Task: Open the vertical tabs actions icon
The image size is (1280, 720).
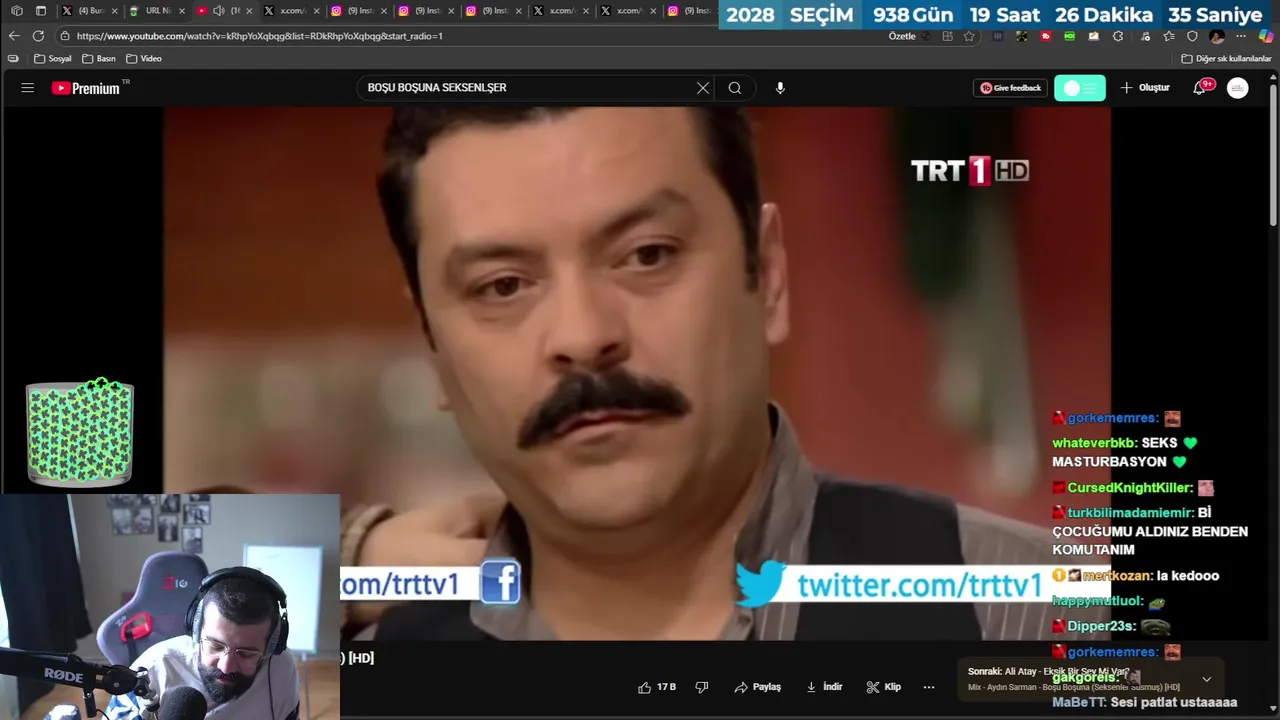Action: (41, 11)
